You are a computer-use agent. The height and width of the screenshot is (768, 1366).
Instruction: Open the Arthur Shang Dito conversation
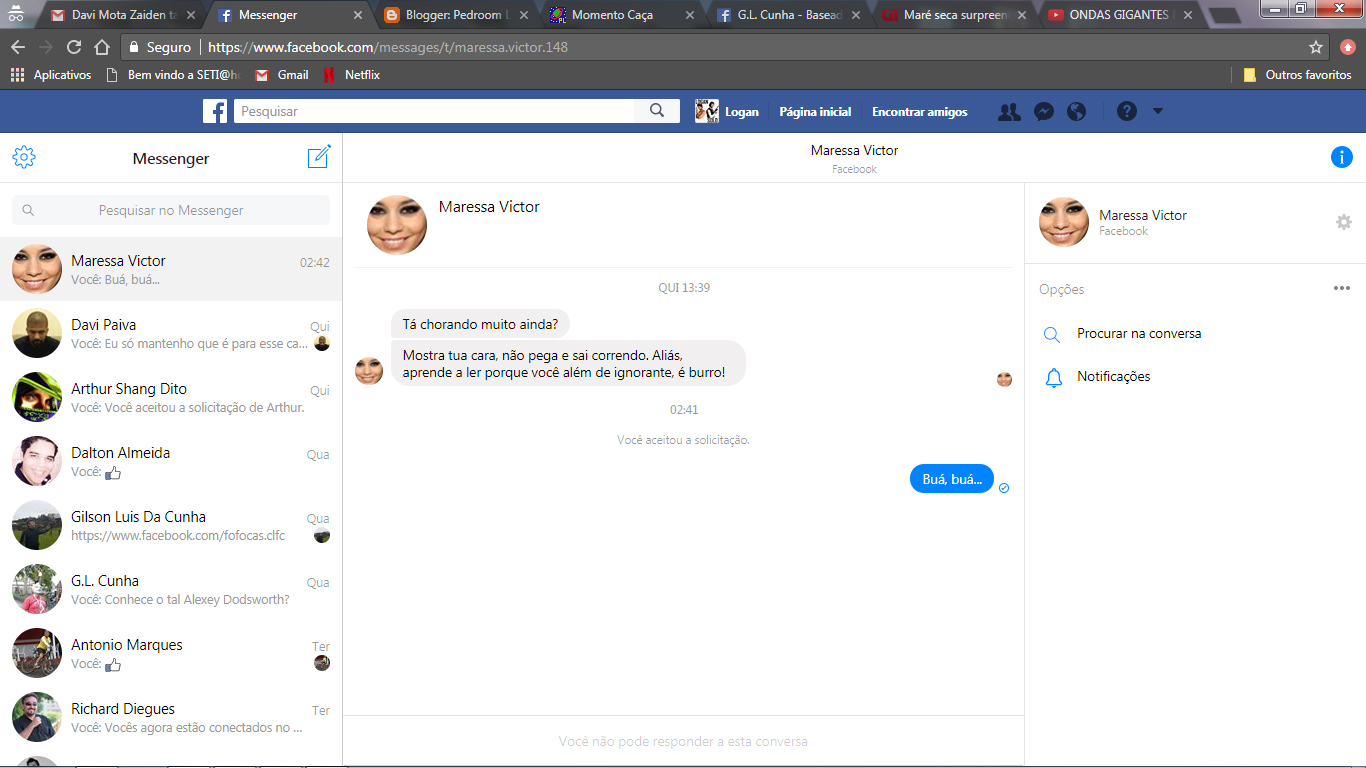coord(171,397)
